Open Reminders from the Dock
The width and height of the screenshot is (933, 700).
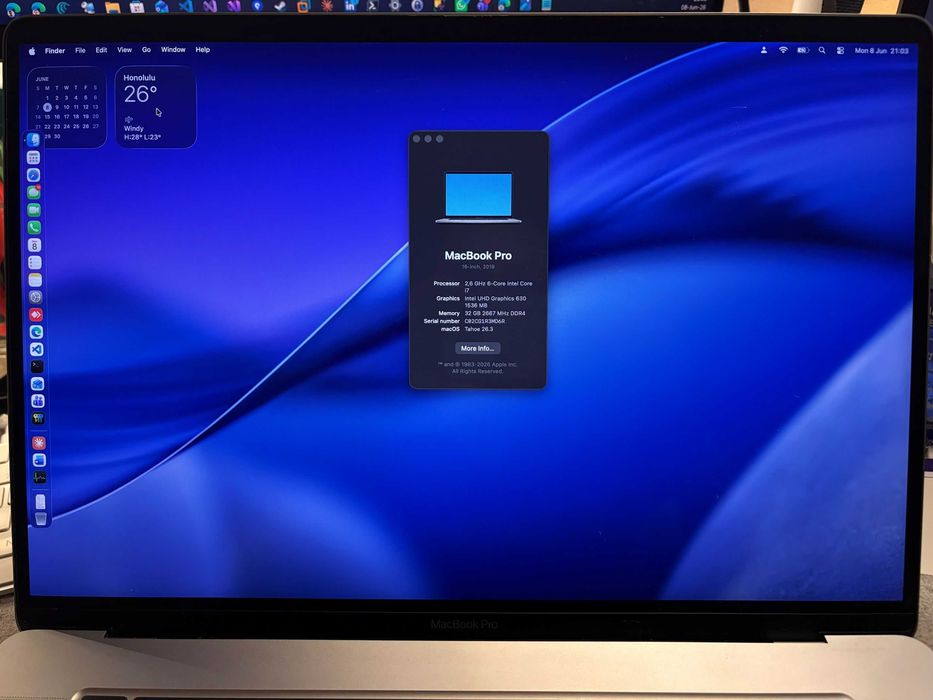(35, 262)
